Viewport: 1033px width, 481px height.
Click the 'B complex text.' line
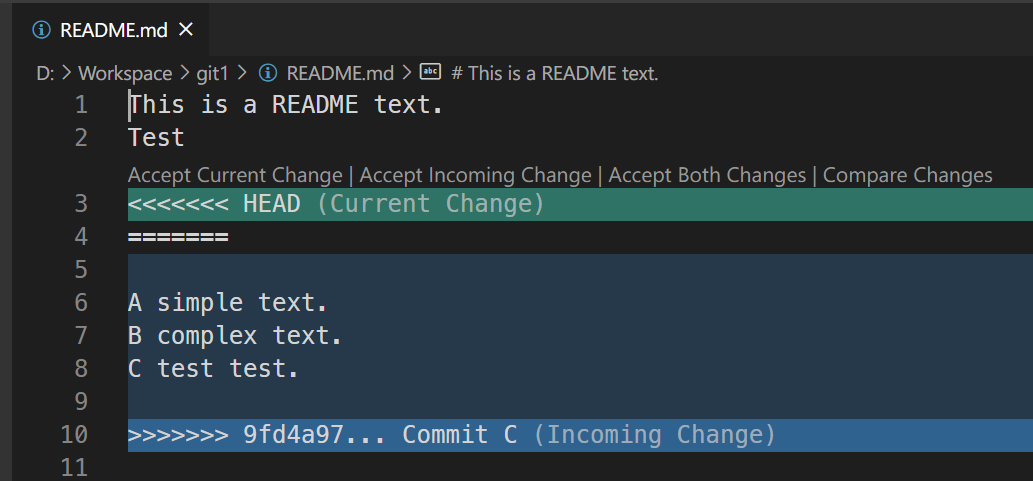tap(235, 335)
